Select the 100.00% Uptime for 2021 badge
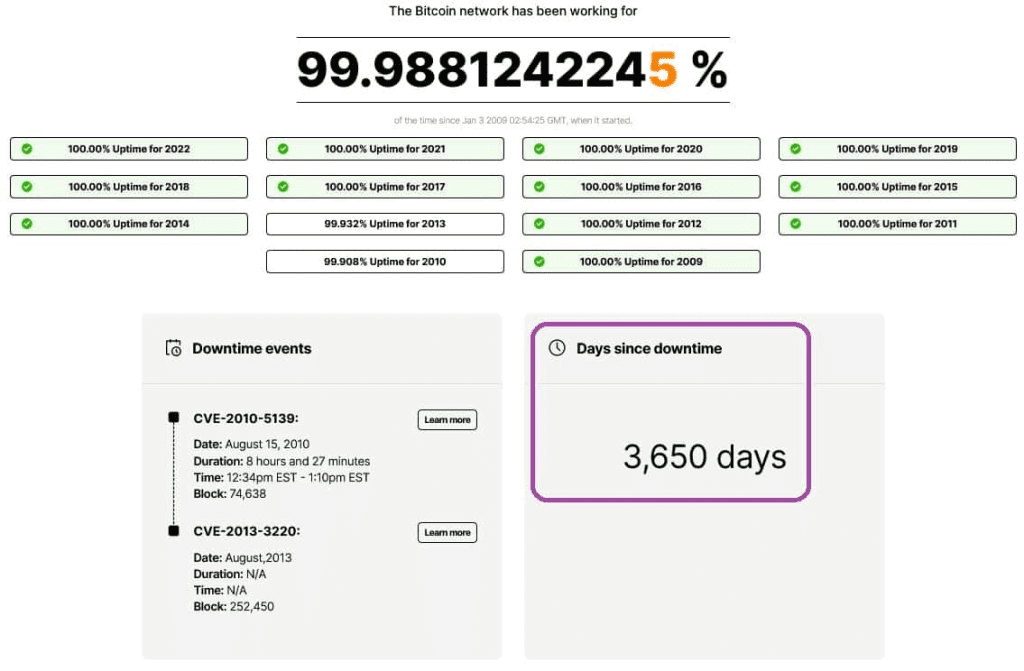The height and width of the screenshot is (671, 1024). 385,149
